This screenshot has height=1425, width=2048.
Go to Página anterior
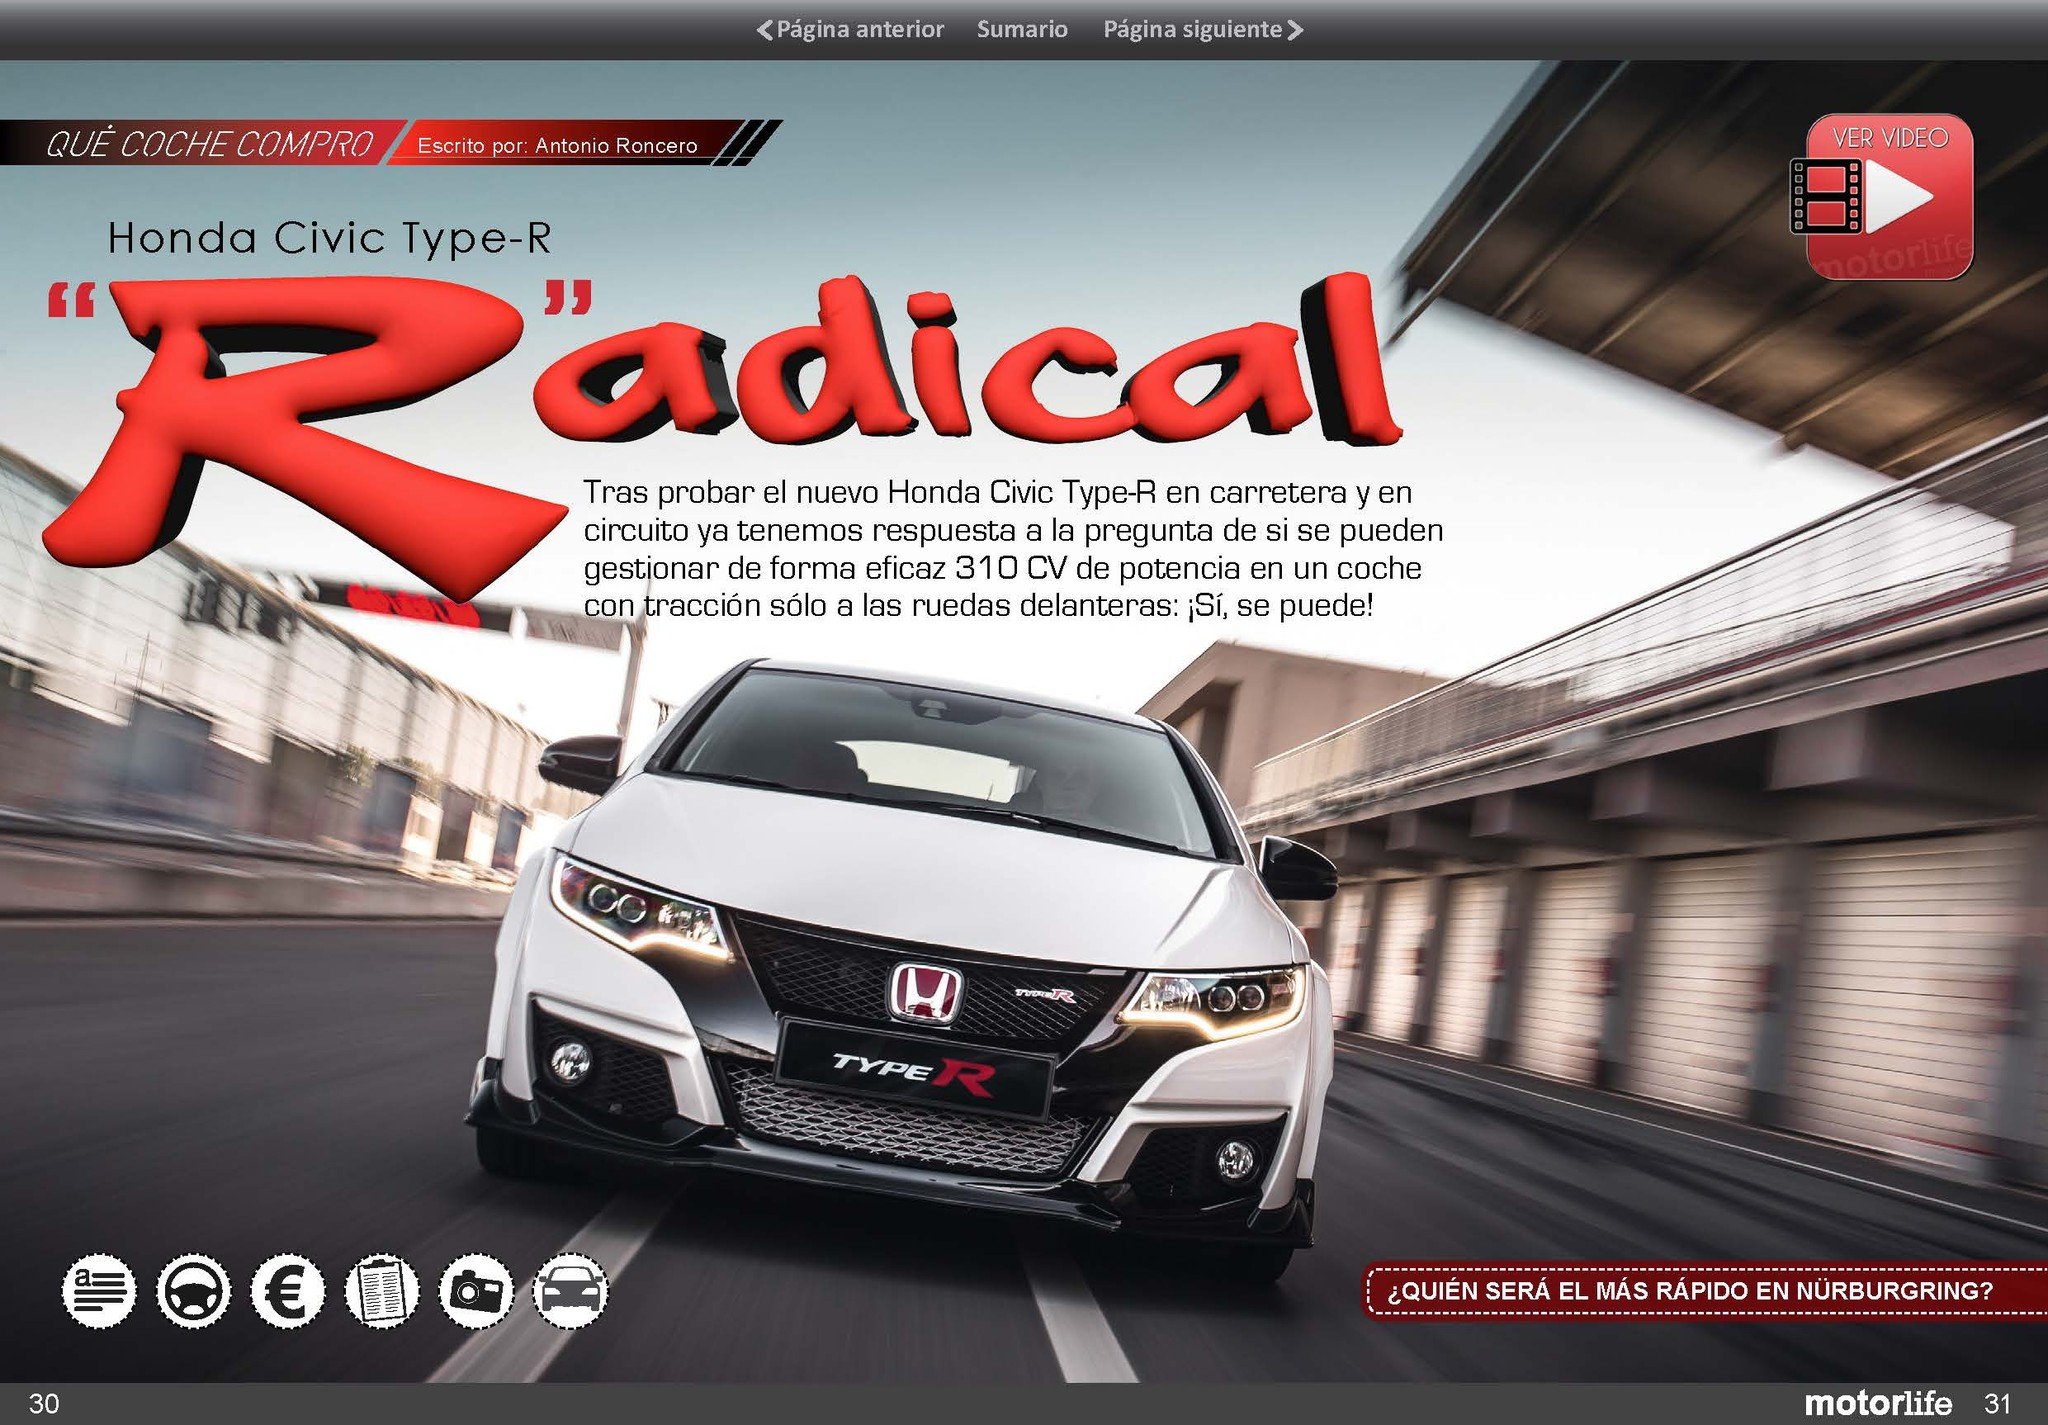pos(850,30)
